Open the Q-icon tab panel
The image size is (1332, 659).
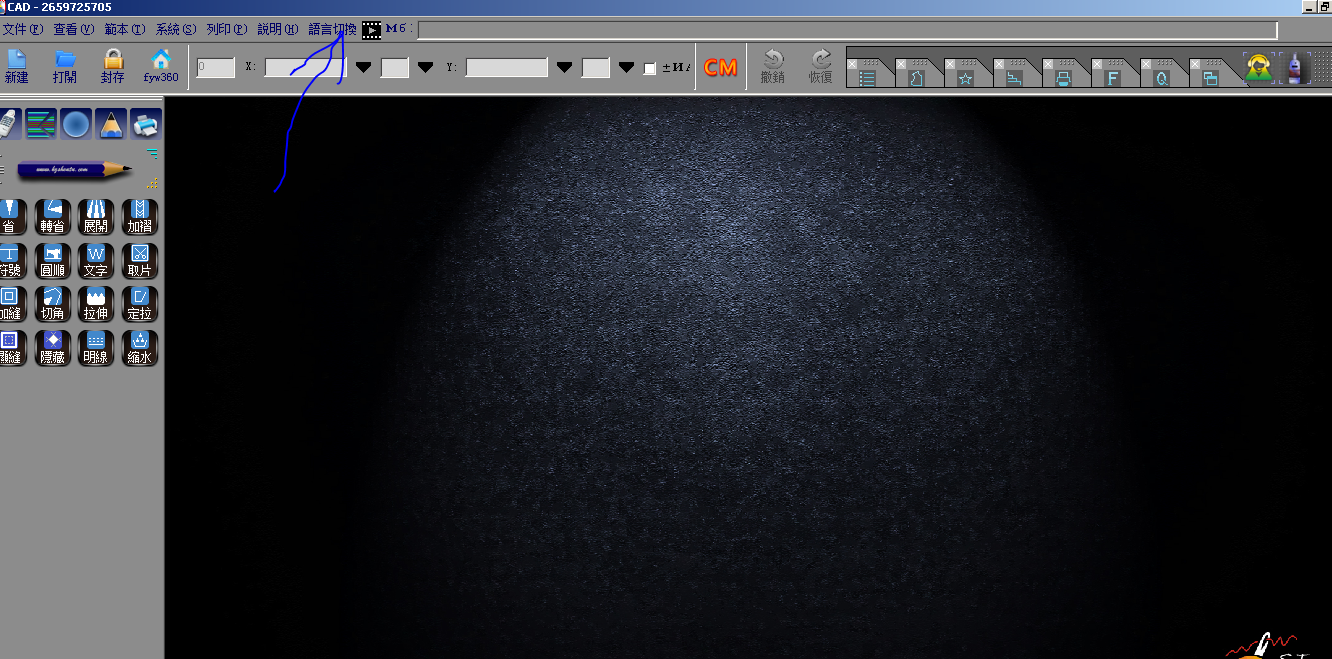(x=1161, y=78)
